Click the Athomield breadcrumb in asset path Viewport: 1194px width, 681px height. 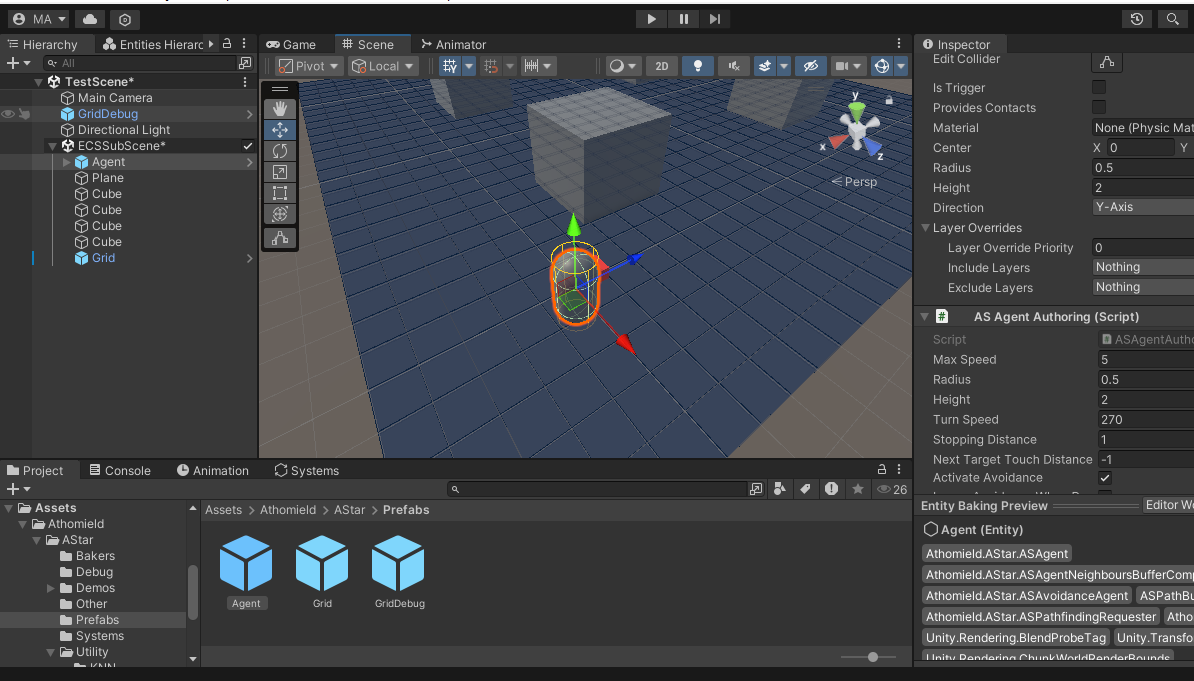287,510
